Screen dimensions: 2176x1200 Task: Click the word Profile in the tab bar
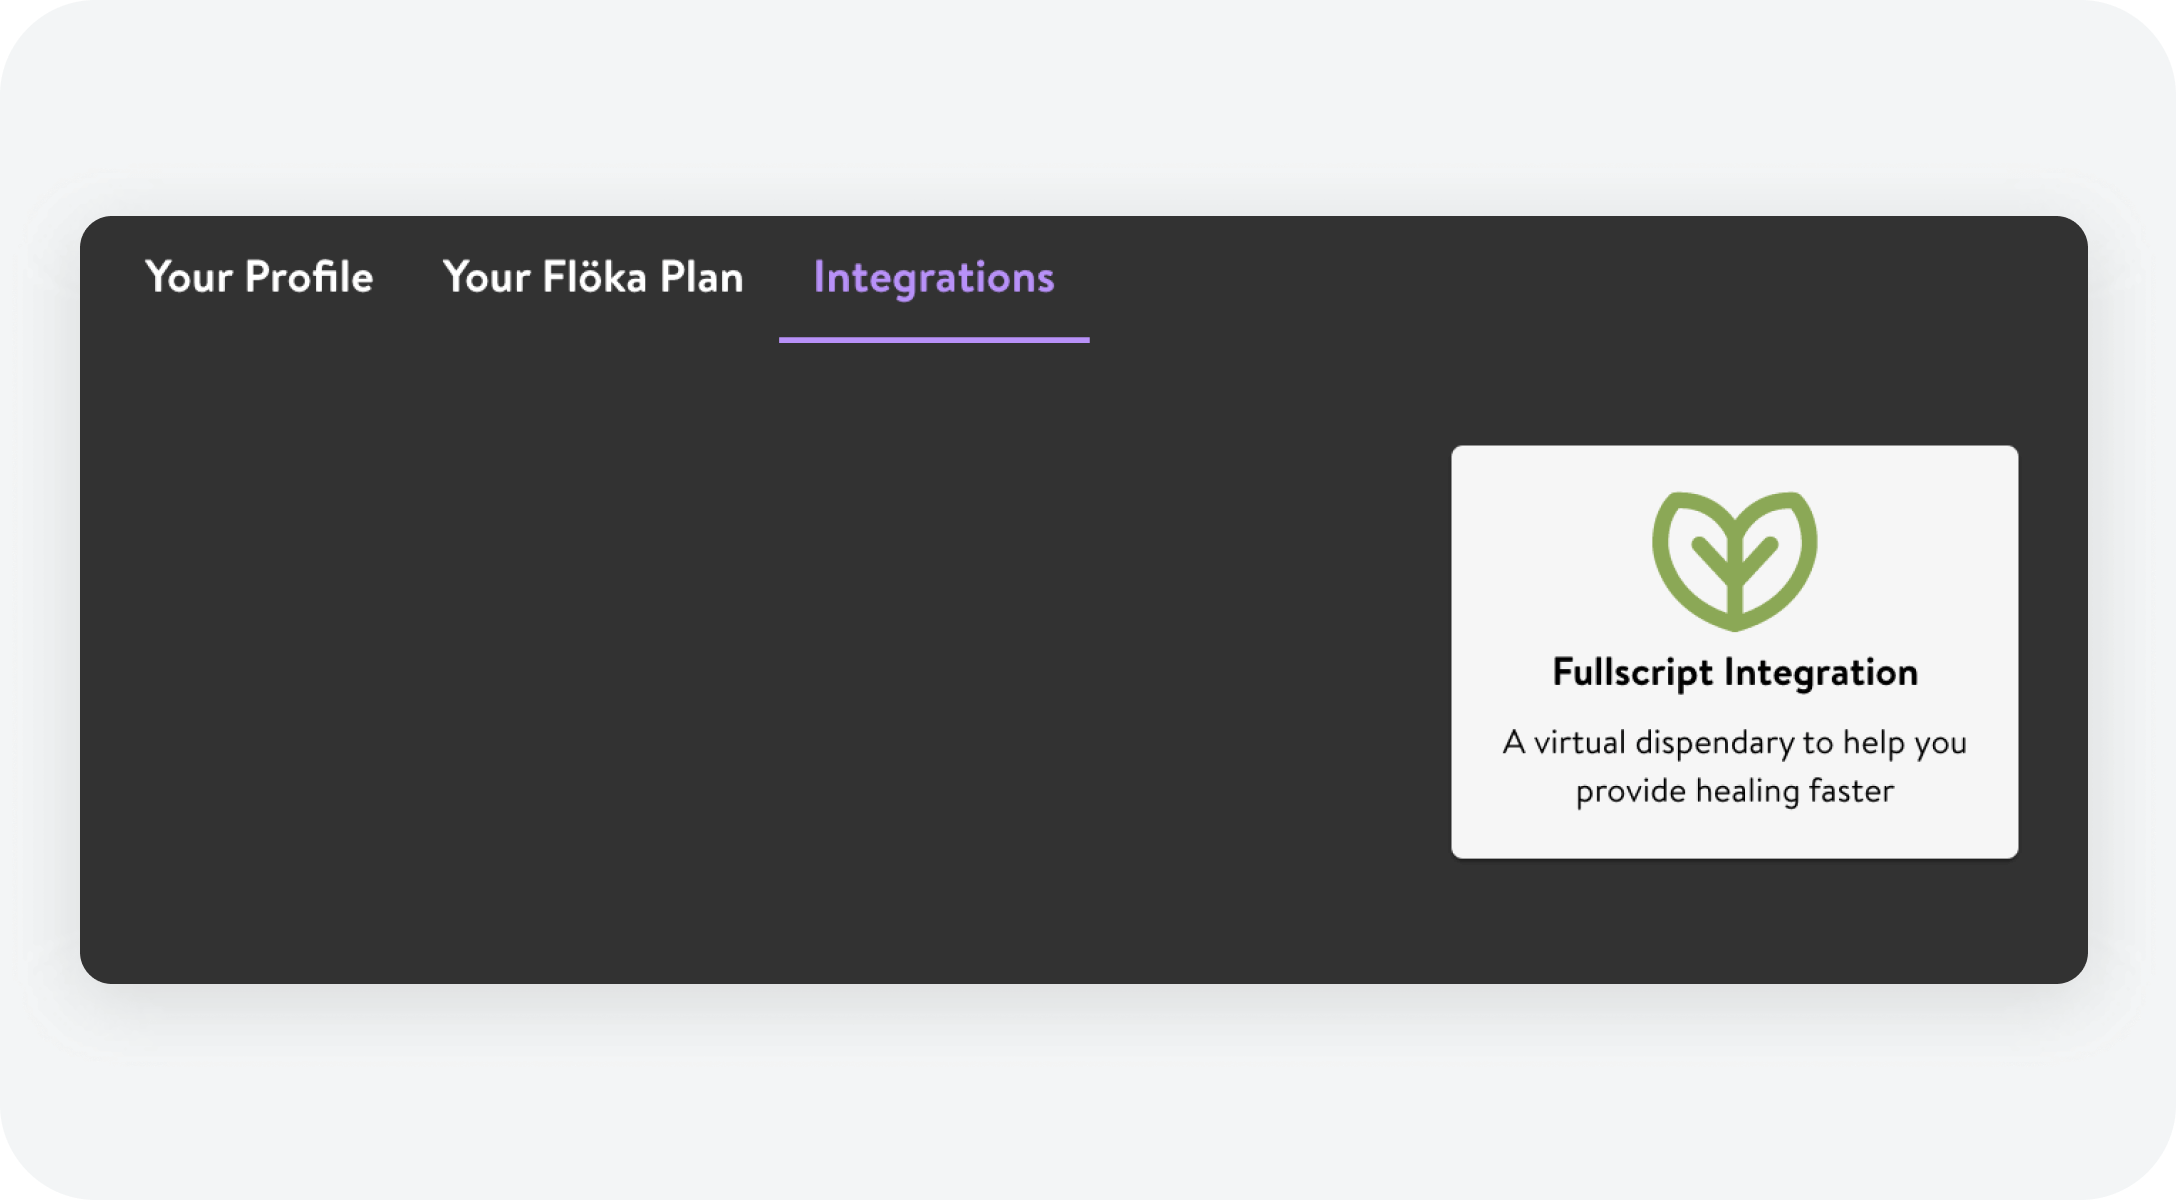309,277
